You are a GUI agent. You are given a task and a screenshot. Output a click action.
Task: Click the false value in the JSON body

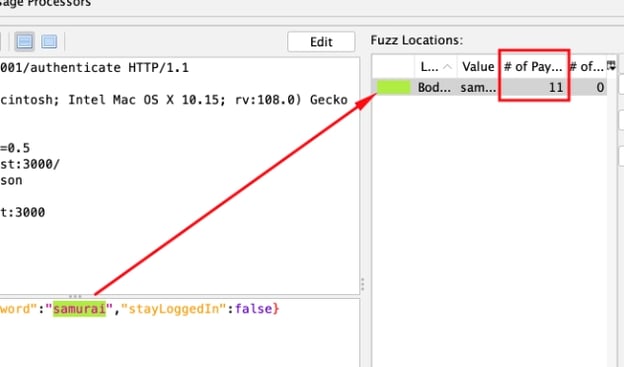point(254,309)
